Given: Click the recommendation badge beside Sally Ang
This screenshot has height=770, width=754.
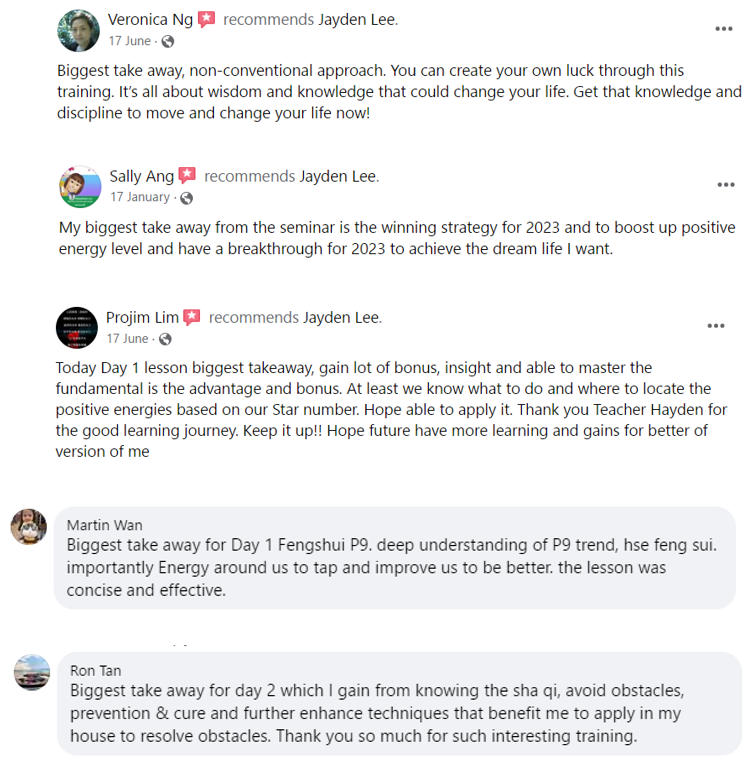Looking at the screenshot, I should click(x=187, y=177).
